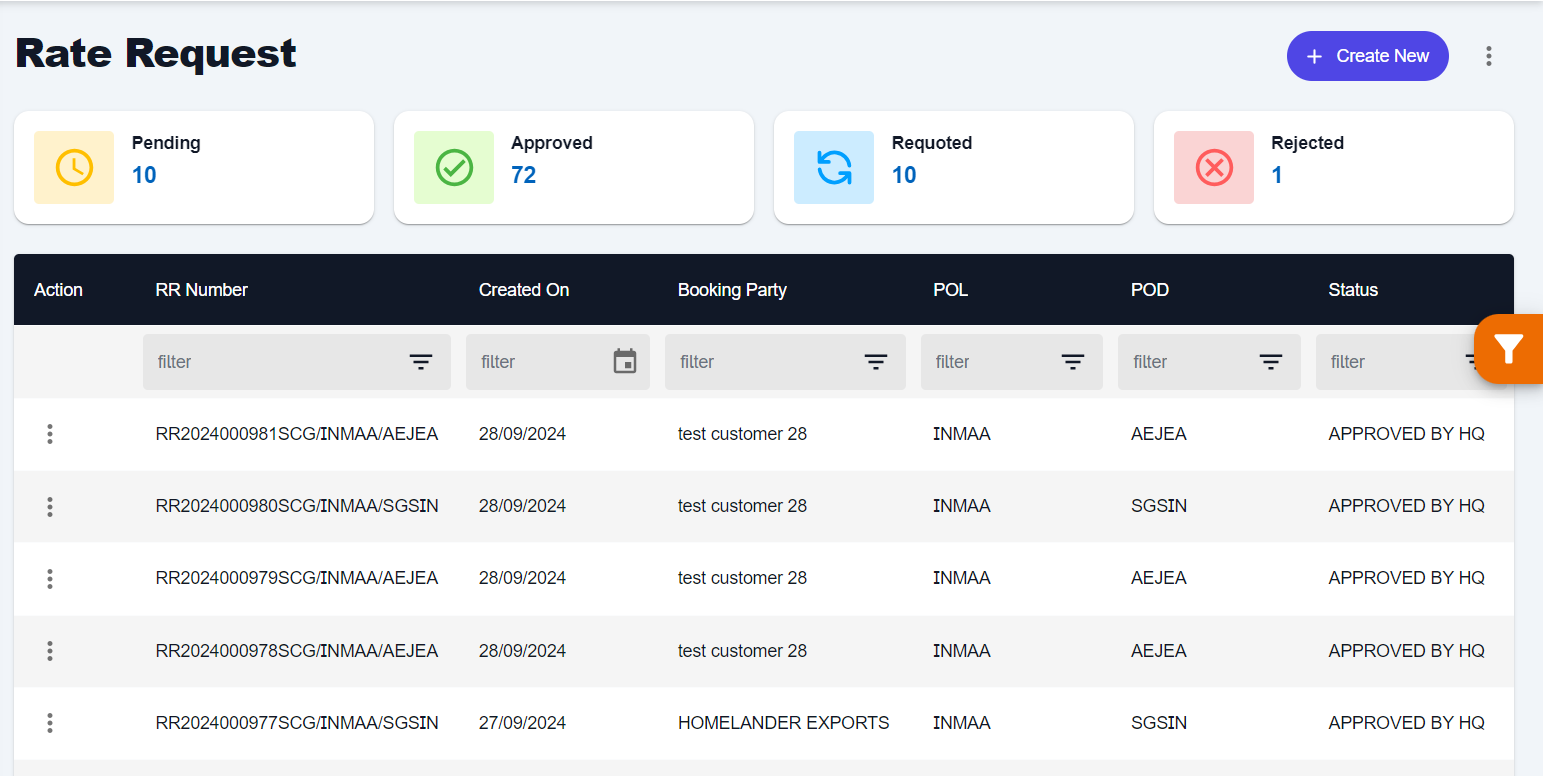Image resolution: width=1543 pixels, height=776 pixels.
Task: Open Booking Party filter options icon
Action: 876,362
